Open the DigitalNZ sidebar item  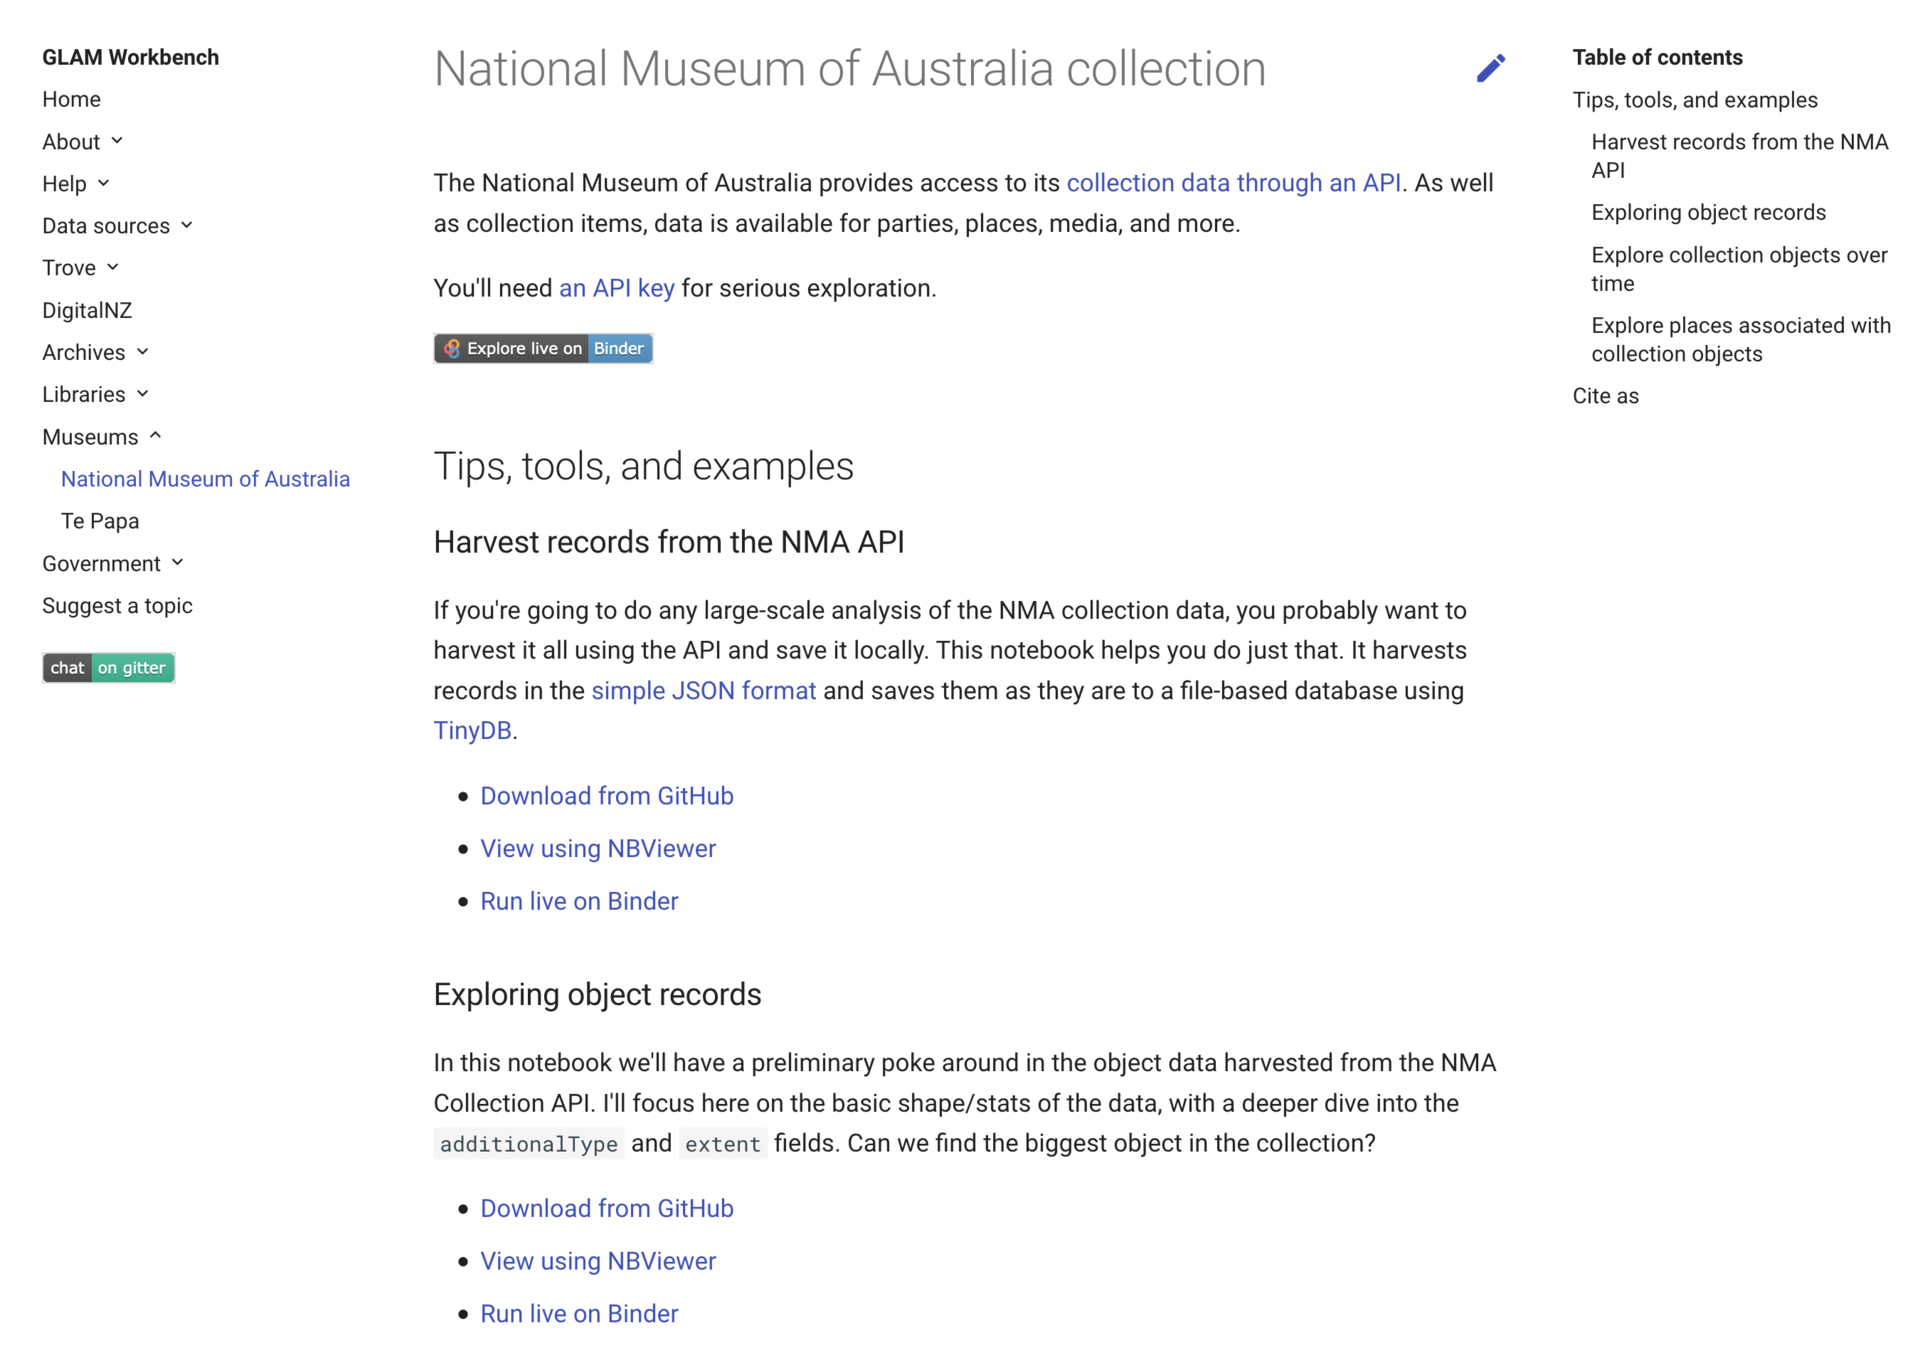pos(87,310)
